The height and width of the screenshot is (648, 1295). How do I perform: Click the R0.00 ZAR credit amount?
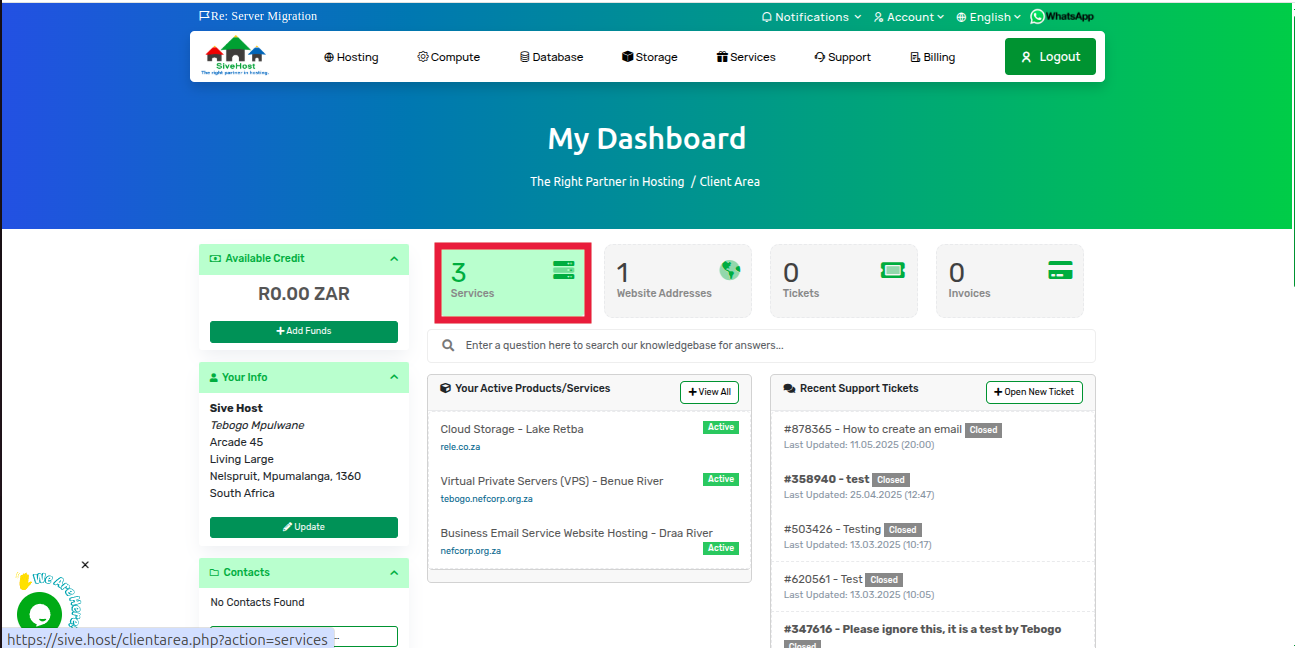tap(304, 294)
